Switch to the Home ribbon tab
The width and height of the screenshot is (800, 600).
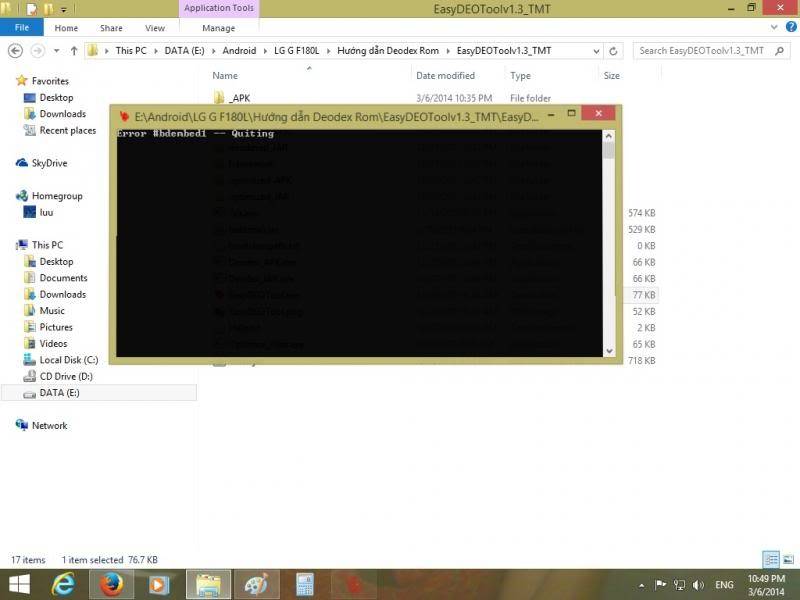pos(66,28)
